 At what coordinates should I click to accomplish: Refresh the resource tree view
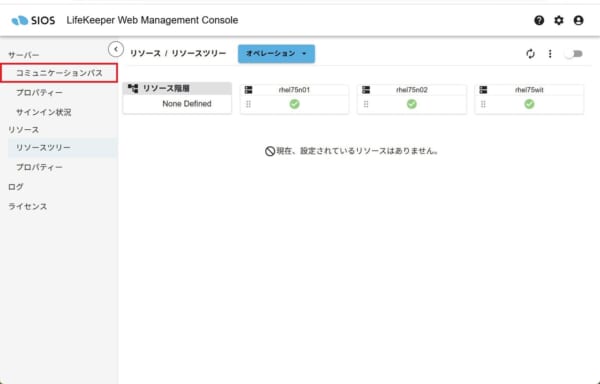tap(530, 54)
